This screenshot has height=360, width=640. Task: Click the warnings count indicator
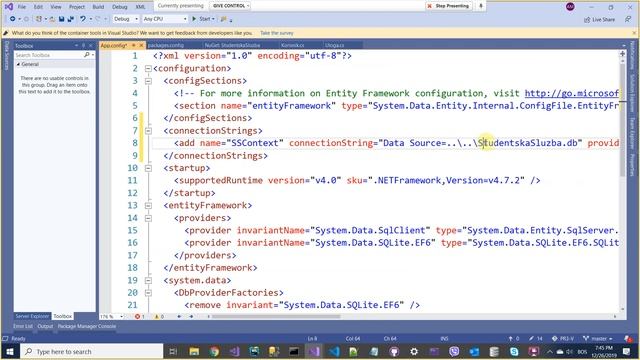pyautogui.click(x=159, y=317)
